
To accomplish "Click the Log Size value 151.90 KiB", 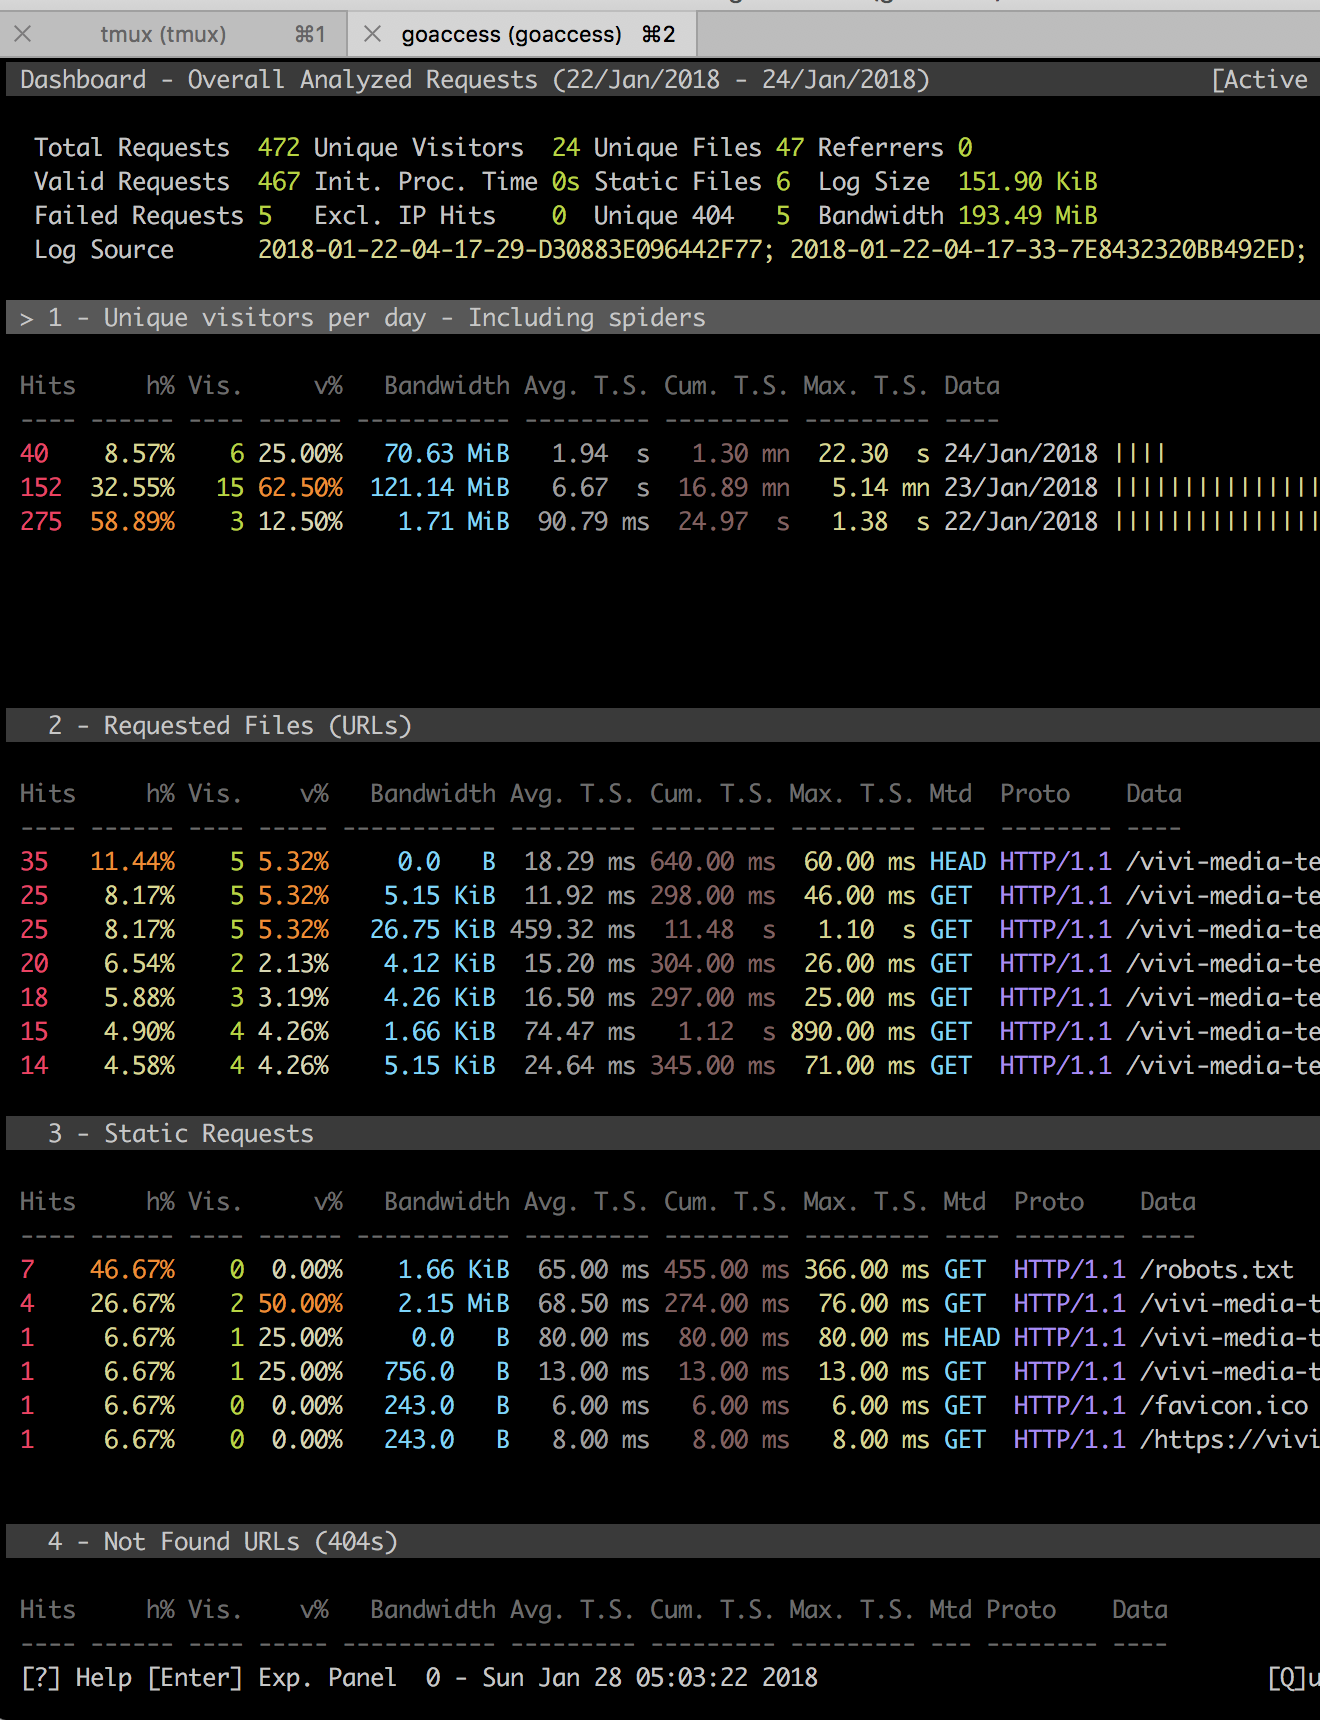I will (x=1027, y=182).
